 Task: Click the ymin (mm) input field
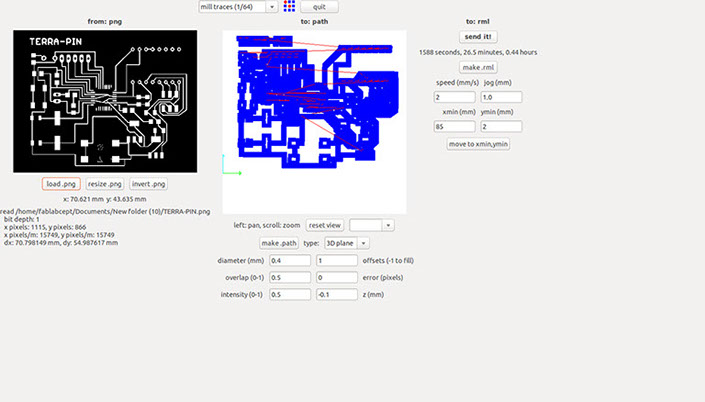[x=501, y=126]
